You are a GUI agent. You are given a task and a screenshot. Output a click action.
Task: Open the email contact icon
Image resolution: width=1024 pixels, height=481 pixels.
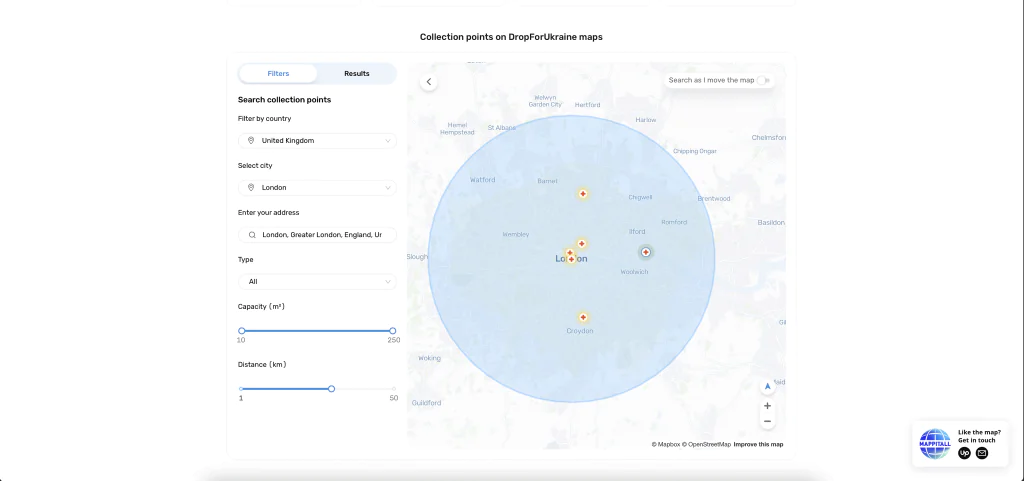coord(982,453)
